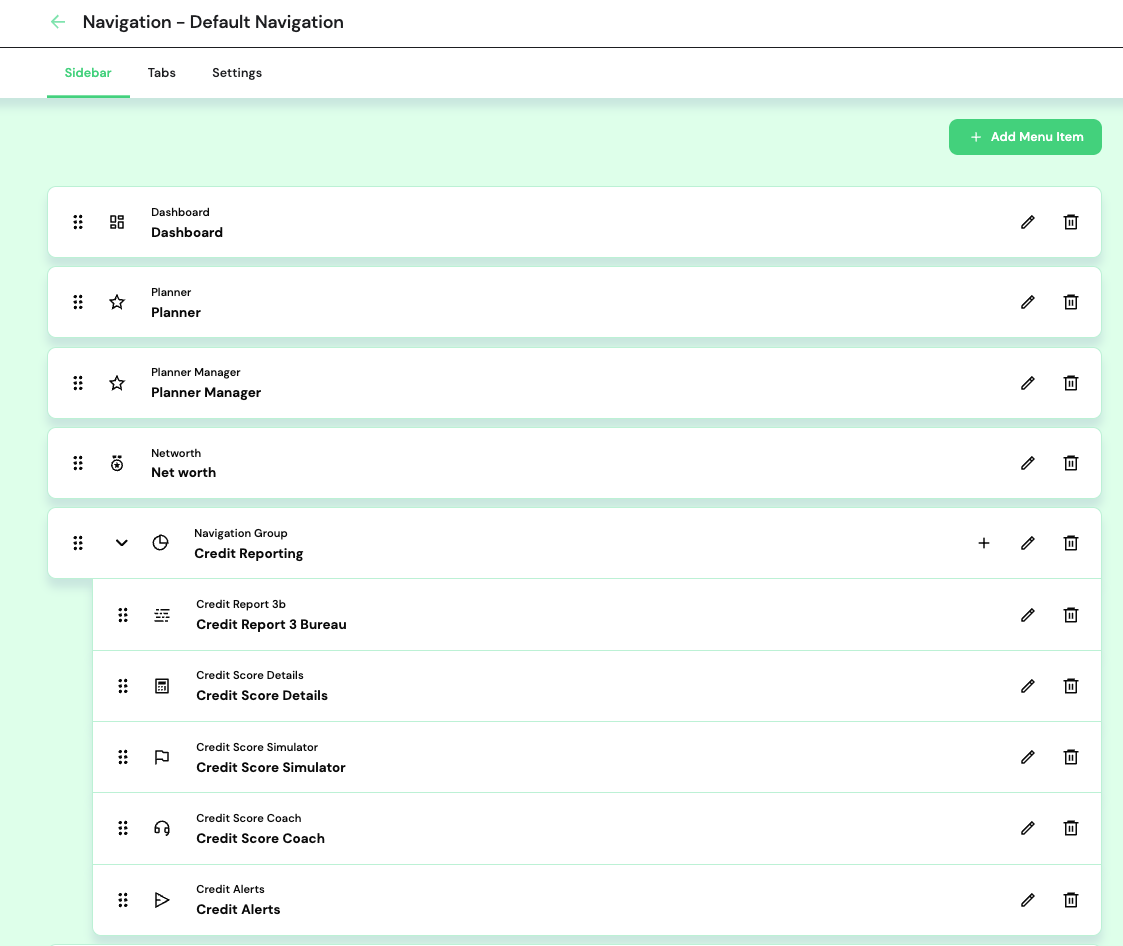Collapse the Credit Reporting group
The image size is (1123, 946).
[122, 543]
